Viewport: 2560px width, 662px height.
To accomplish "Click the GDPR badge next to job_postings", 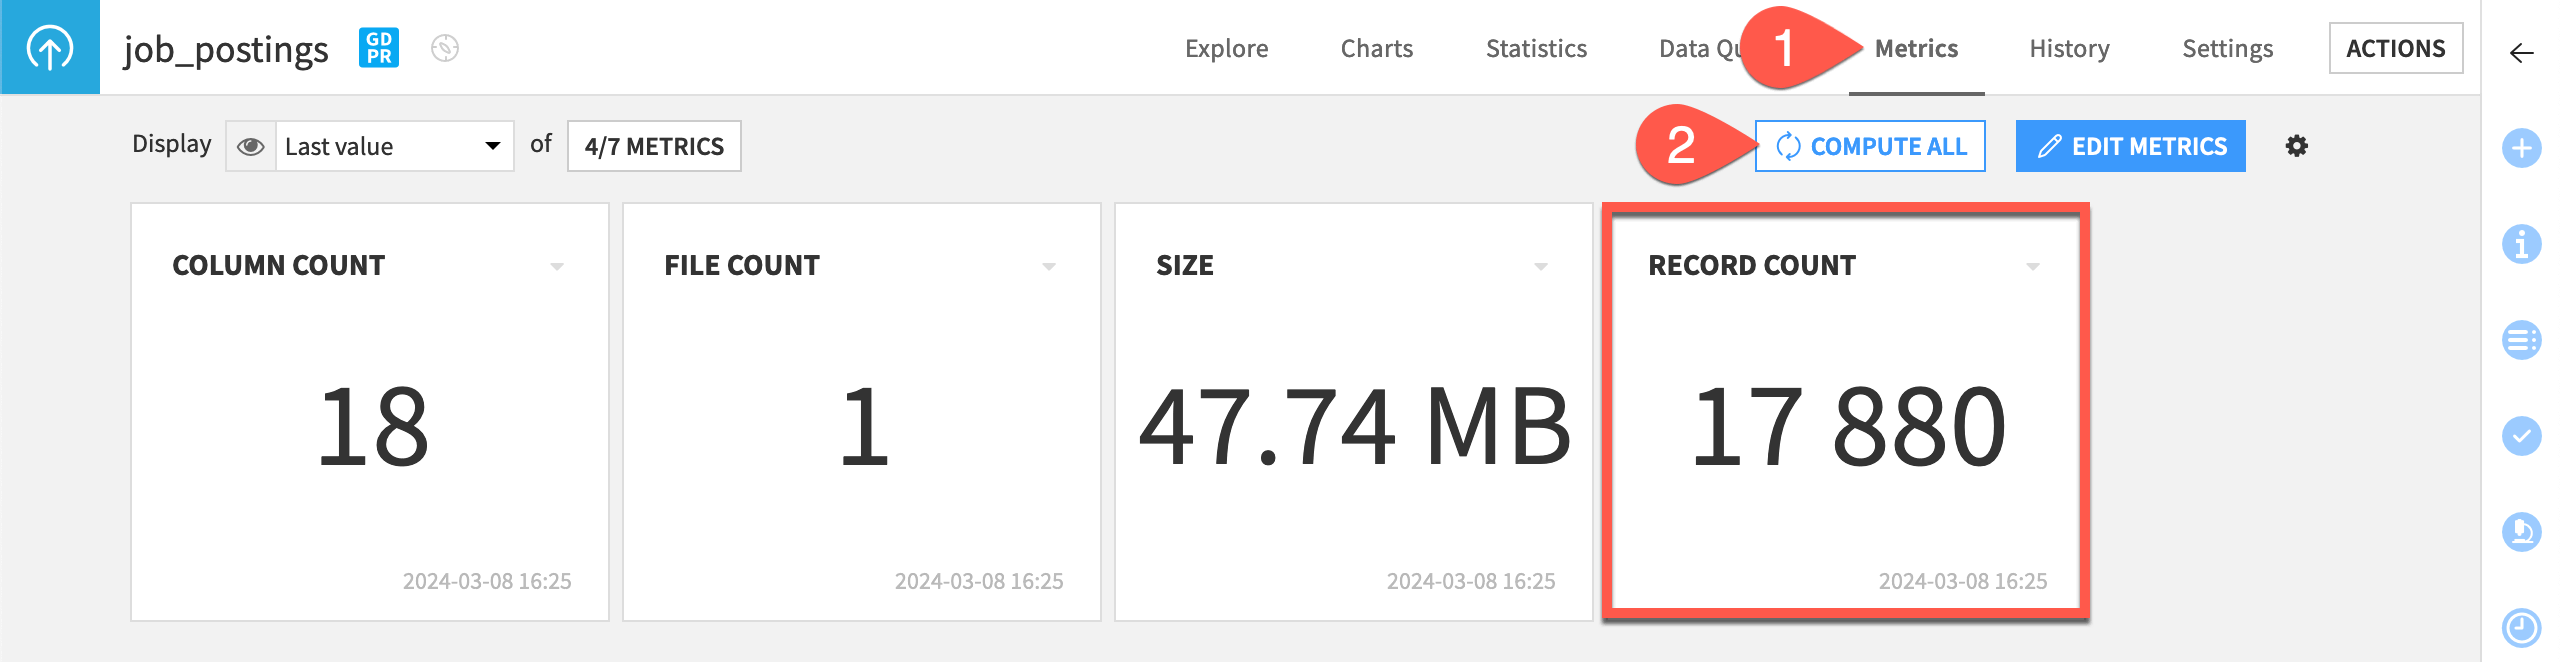I will click(x=379, y=48).
